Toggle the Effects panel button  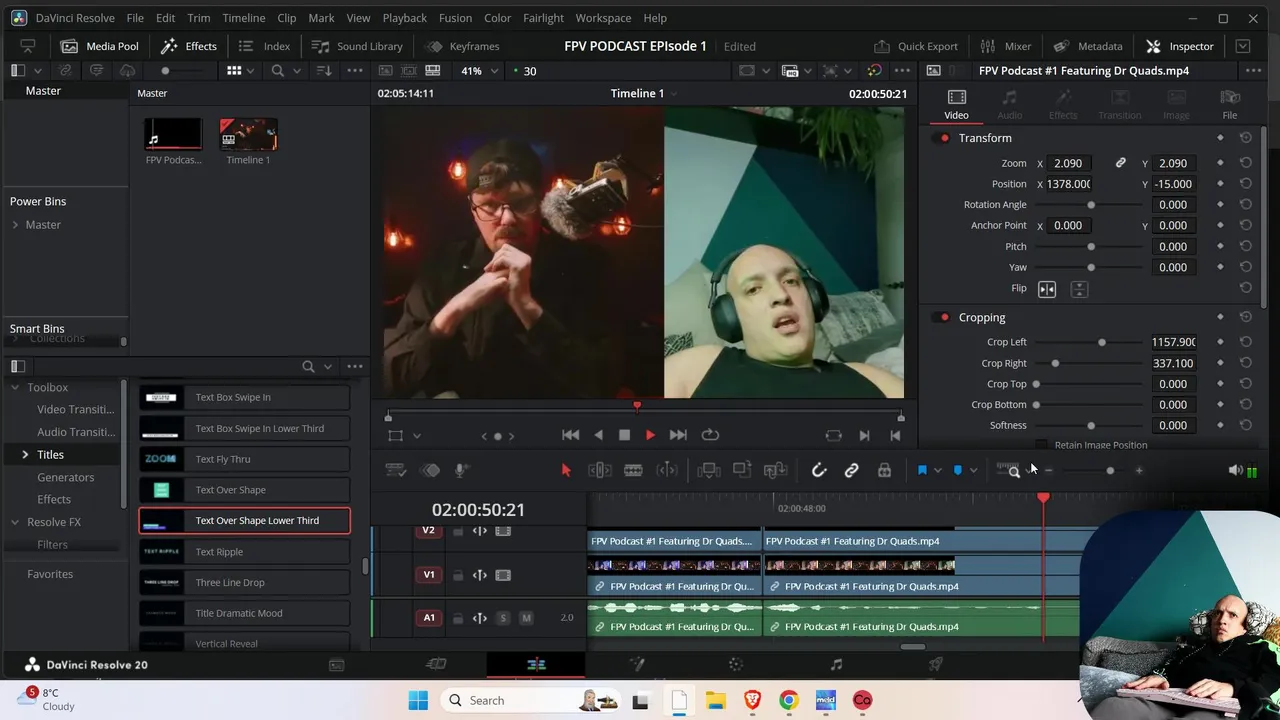189,46
